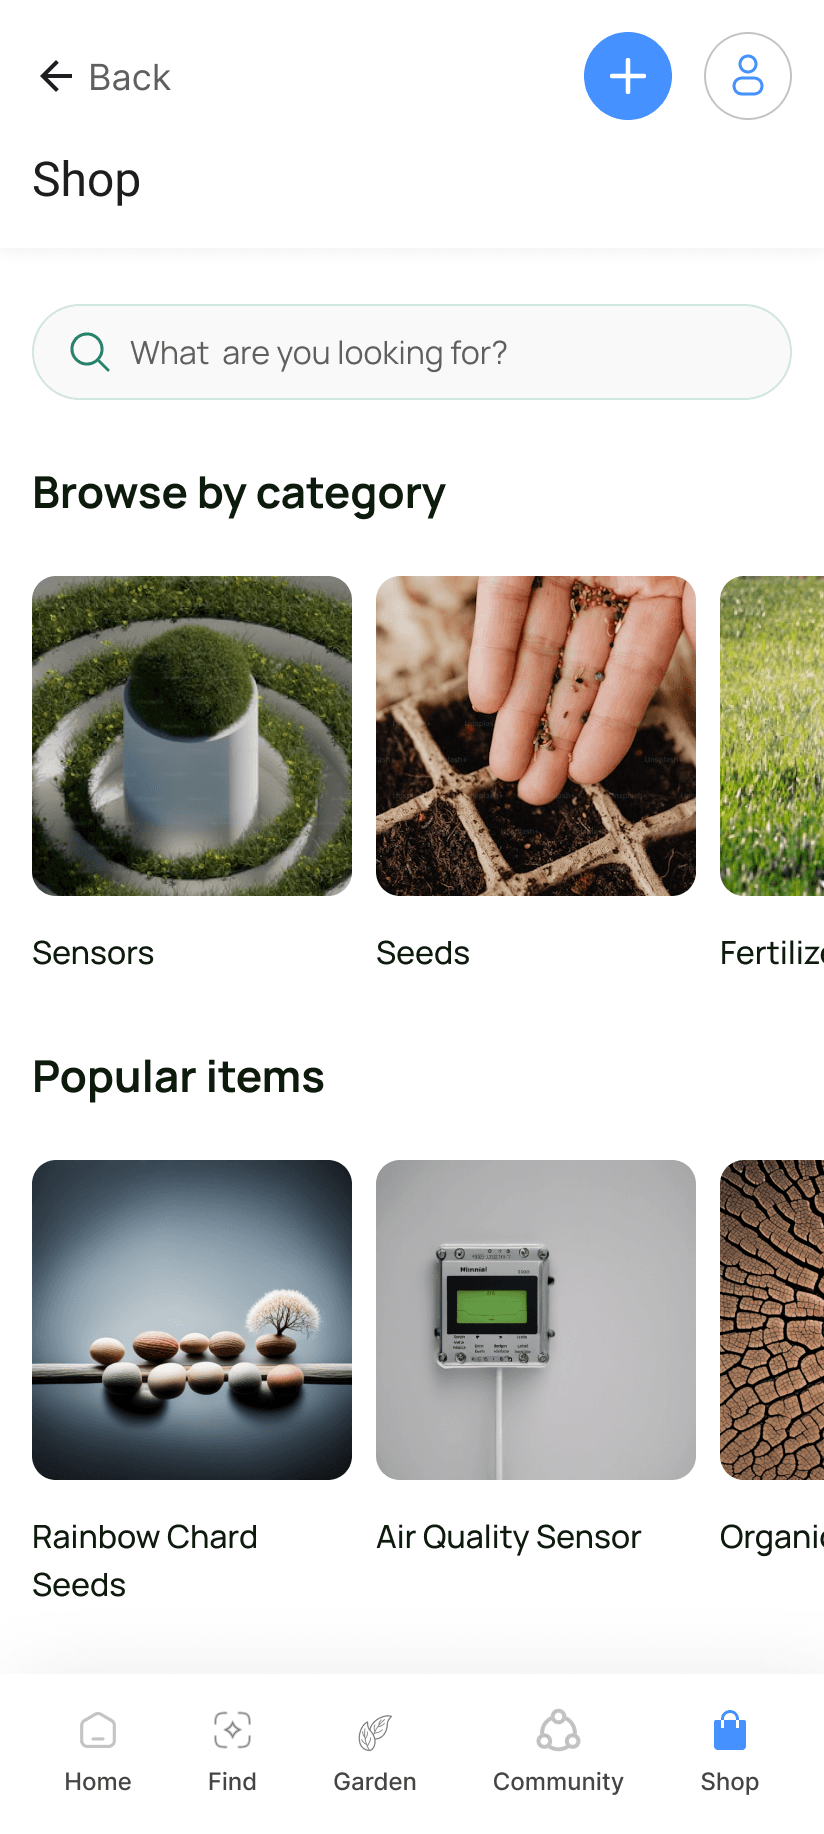
Task: Open the Seeds category image
Action: (536, 736)
